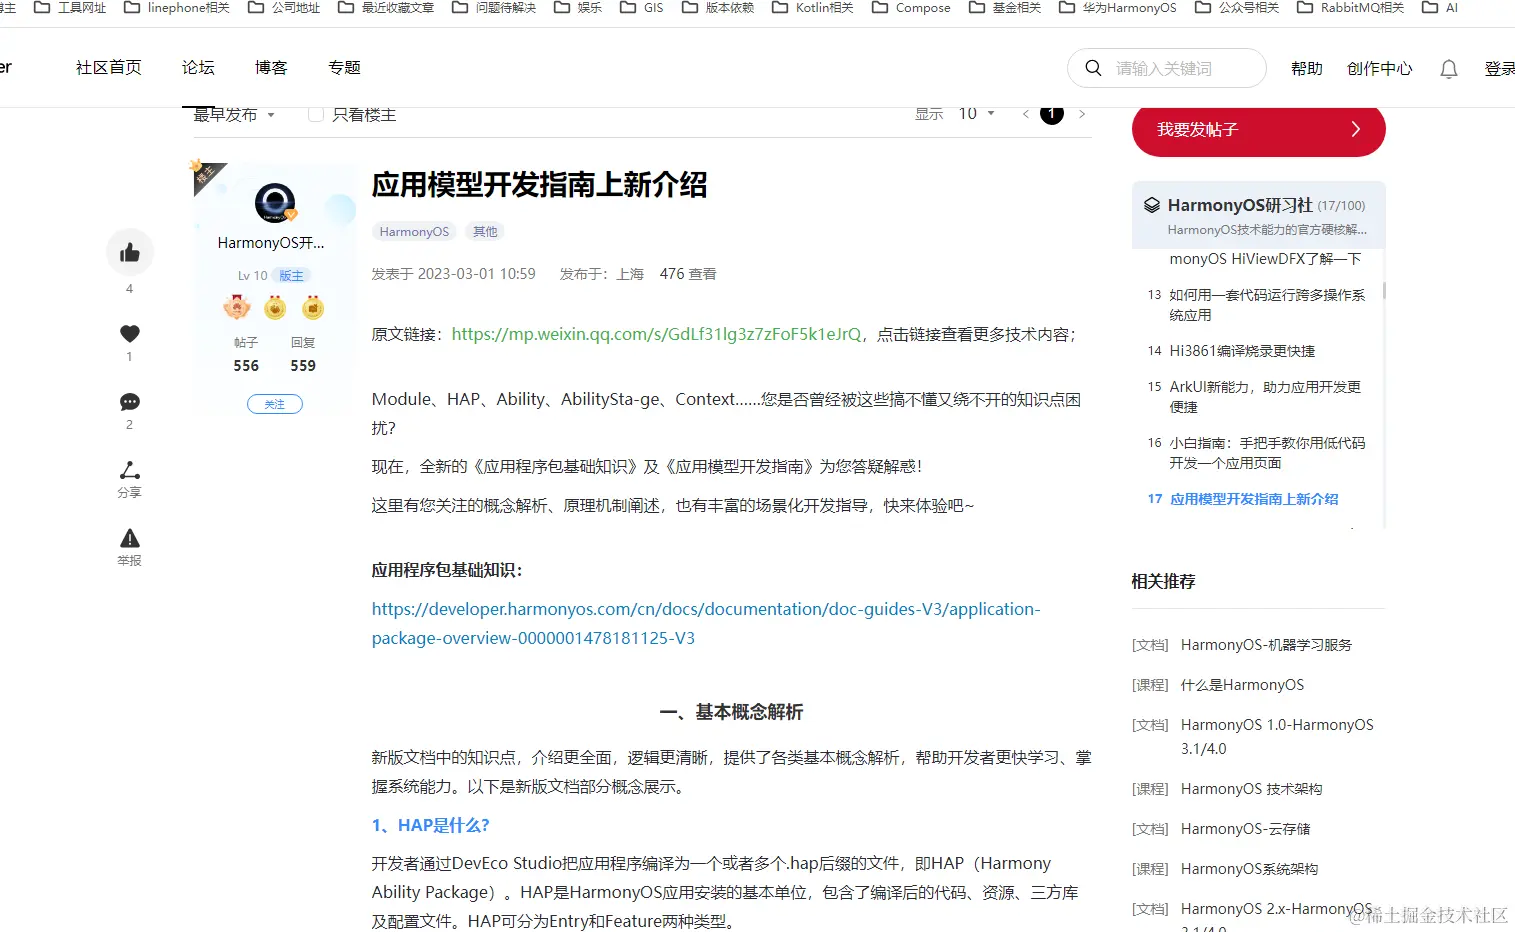Click the HarmonyOS研习社 series title
This screenshot has width=1515, height=932.
tap(1240, 205)
